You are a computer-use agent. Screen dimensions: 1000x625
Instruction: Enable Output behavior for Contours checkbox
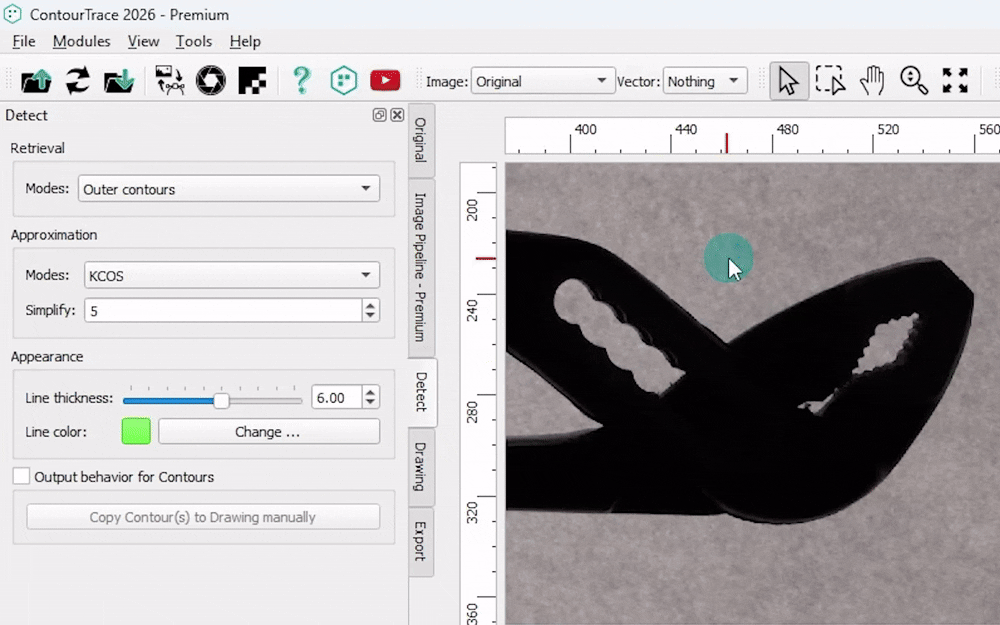(x=21, y=477)
